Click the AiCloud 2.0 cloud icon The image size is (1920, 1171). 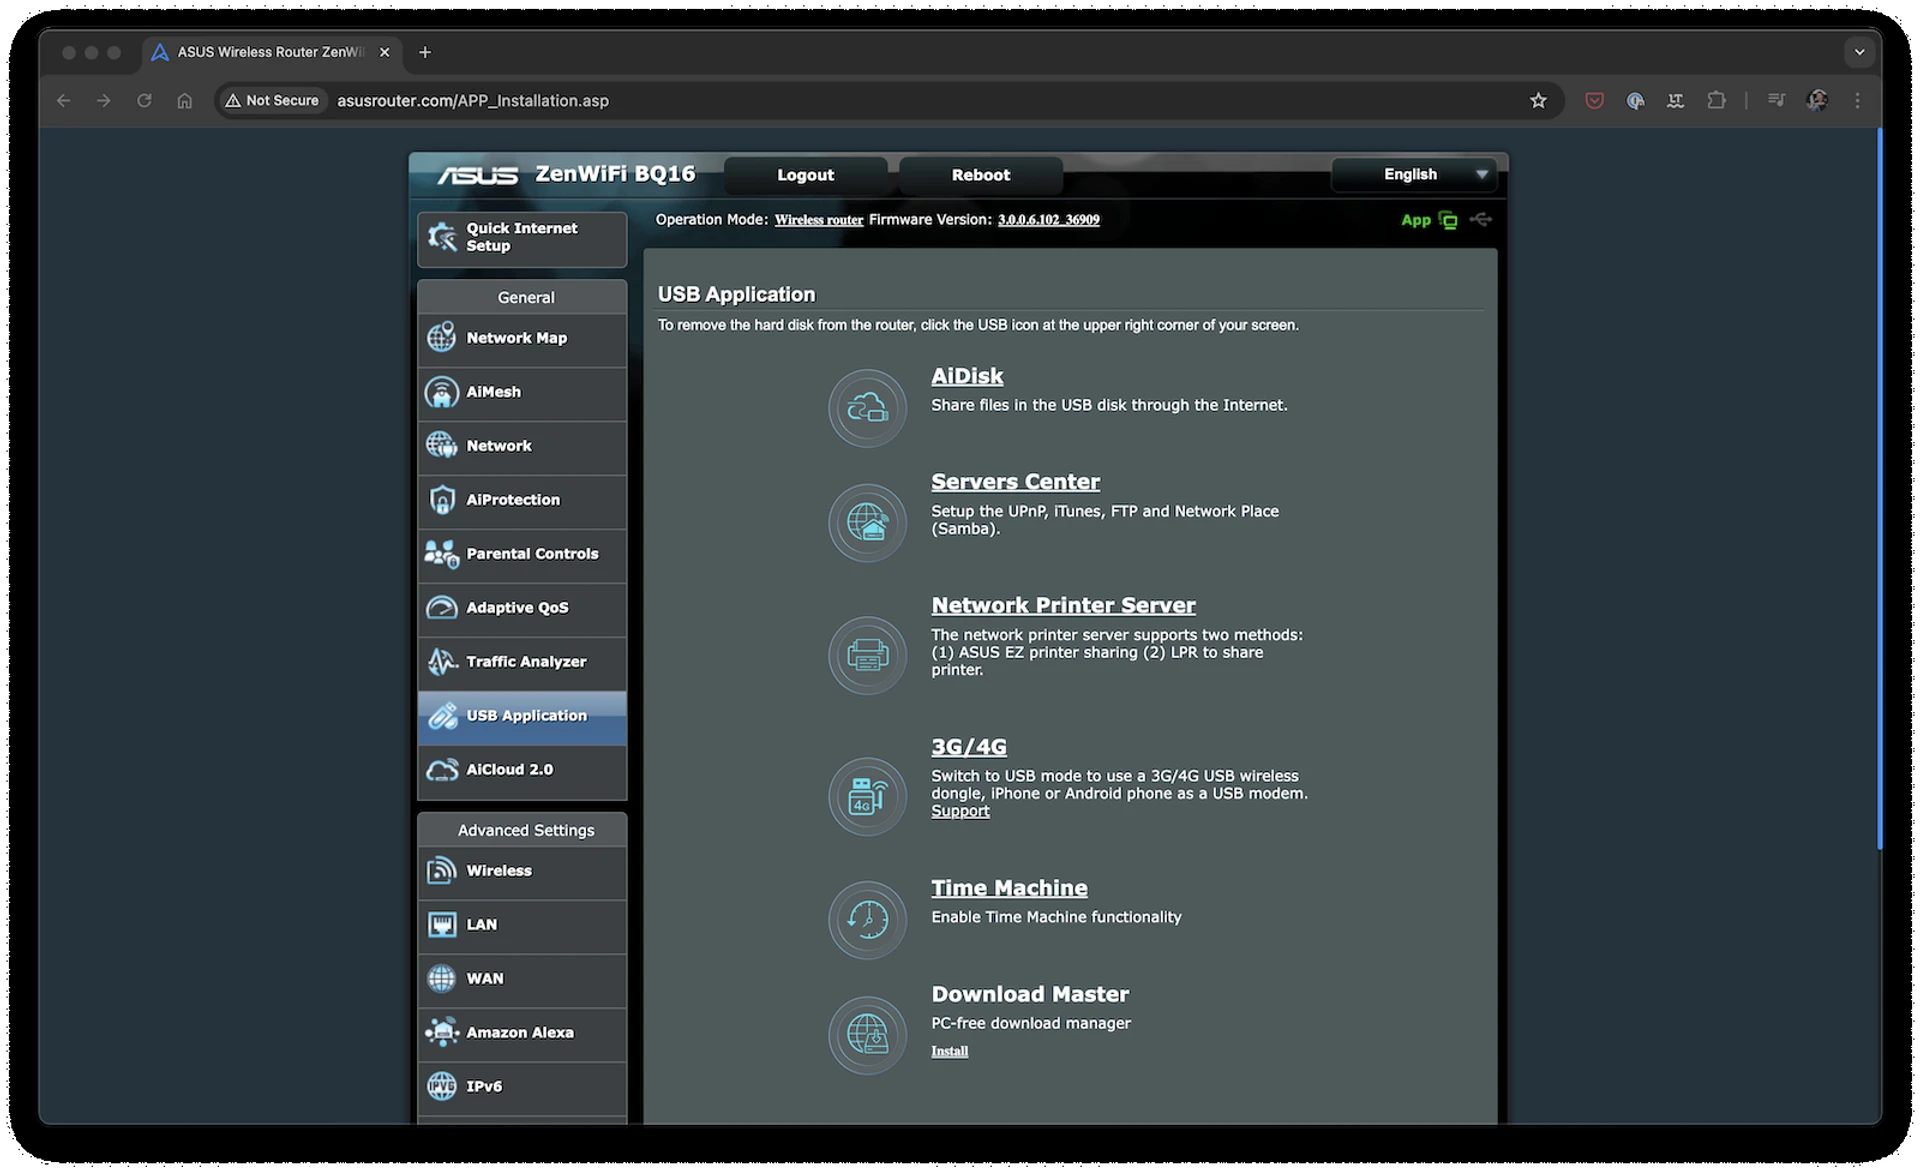tap(441, 770)
